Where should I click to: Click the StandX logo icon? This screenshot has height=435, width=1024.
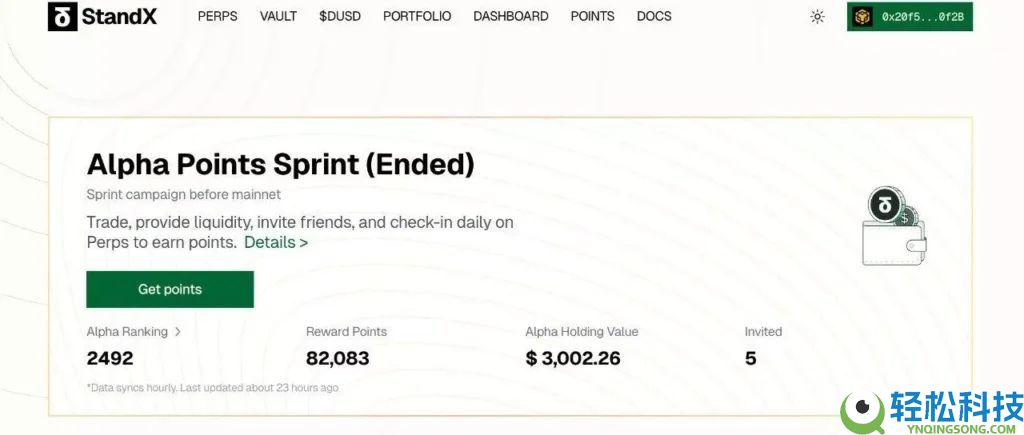(62, 16)
